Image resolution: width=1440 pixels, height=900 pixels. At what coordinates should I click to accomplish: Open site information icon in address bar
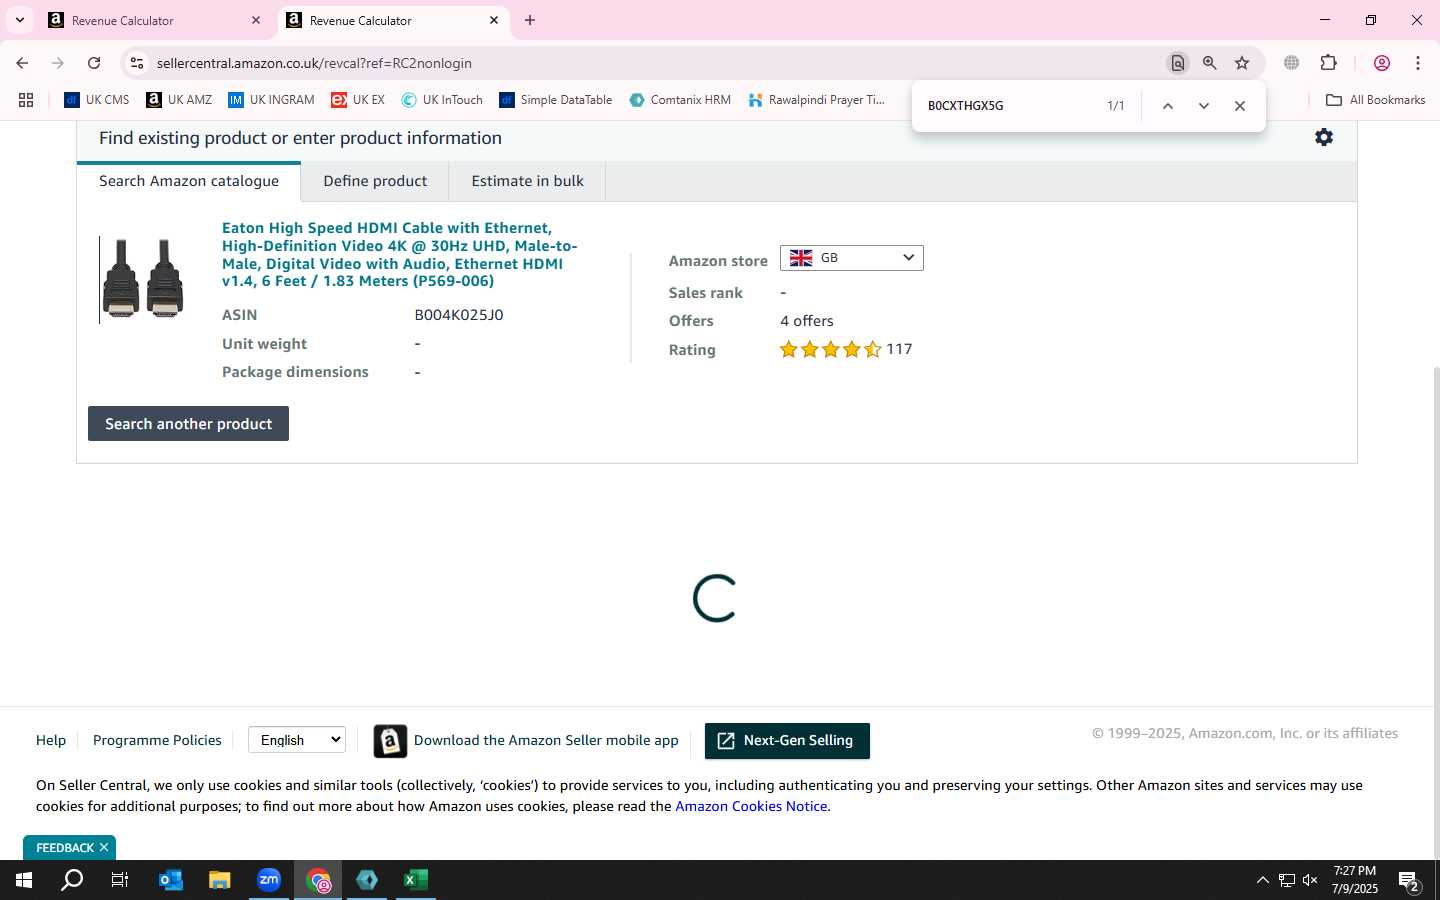(x=137, y=63)
